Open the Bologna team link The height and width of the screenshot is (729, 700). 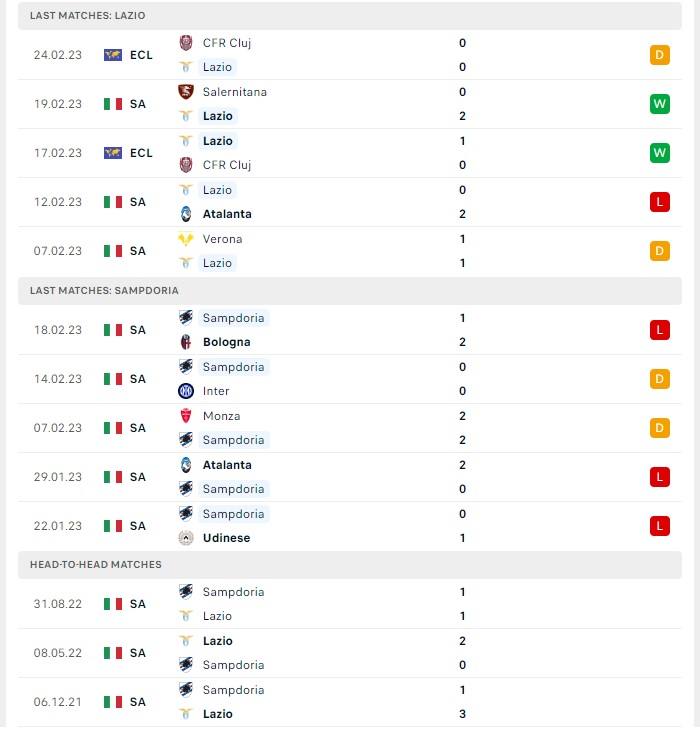point(227,342)
